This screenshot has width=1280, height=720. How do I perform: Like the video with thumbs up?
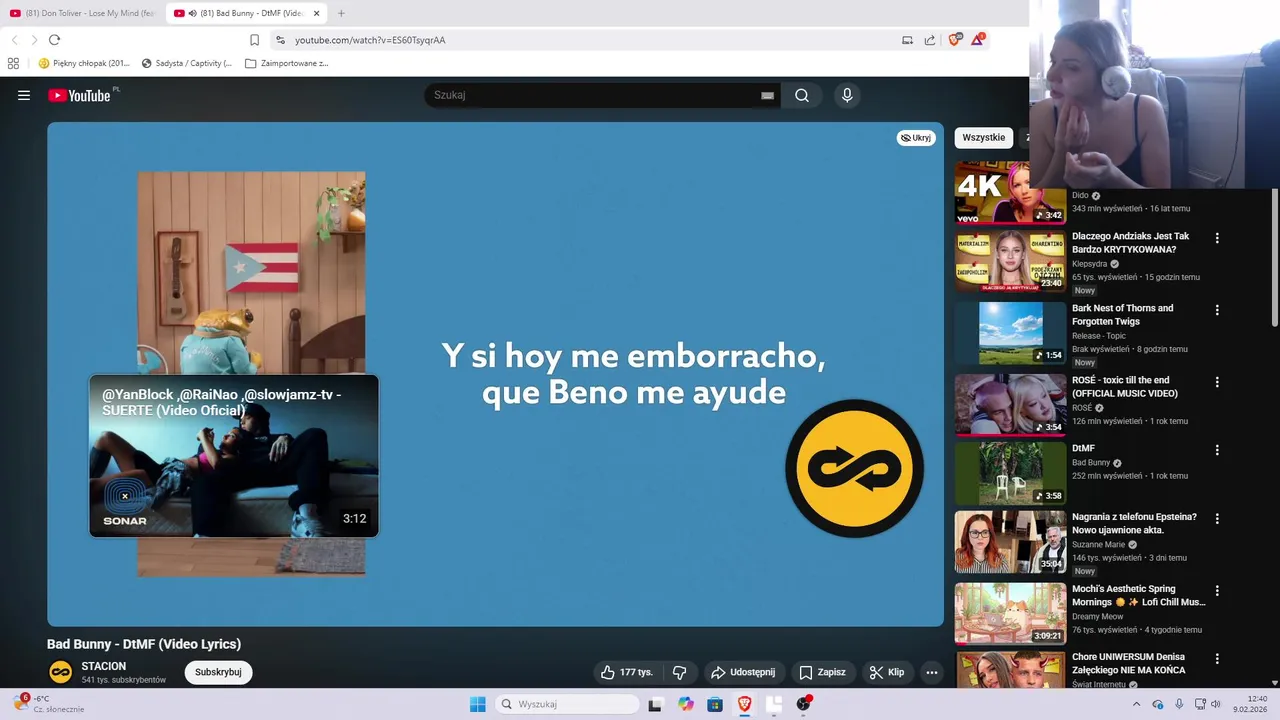(627, 672)
